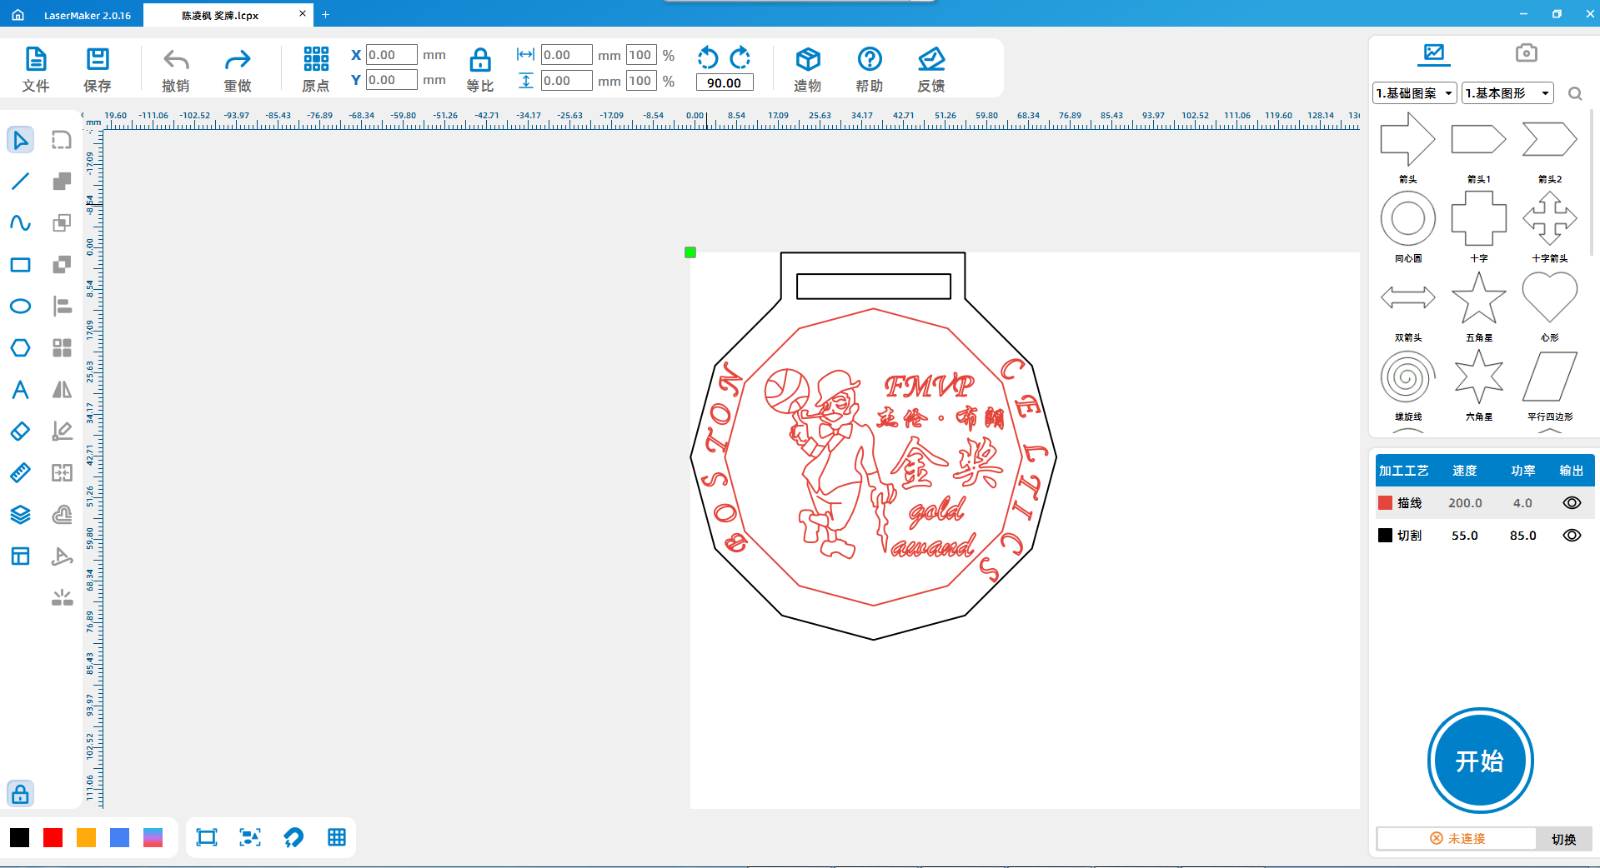Viewport: 1600px width, 868px height.
Task: Select the ellipse drawing tool
Action: (20, 306)
